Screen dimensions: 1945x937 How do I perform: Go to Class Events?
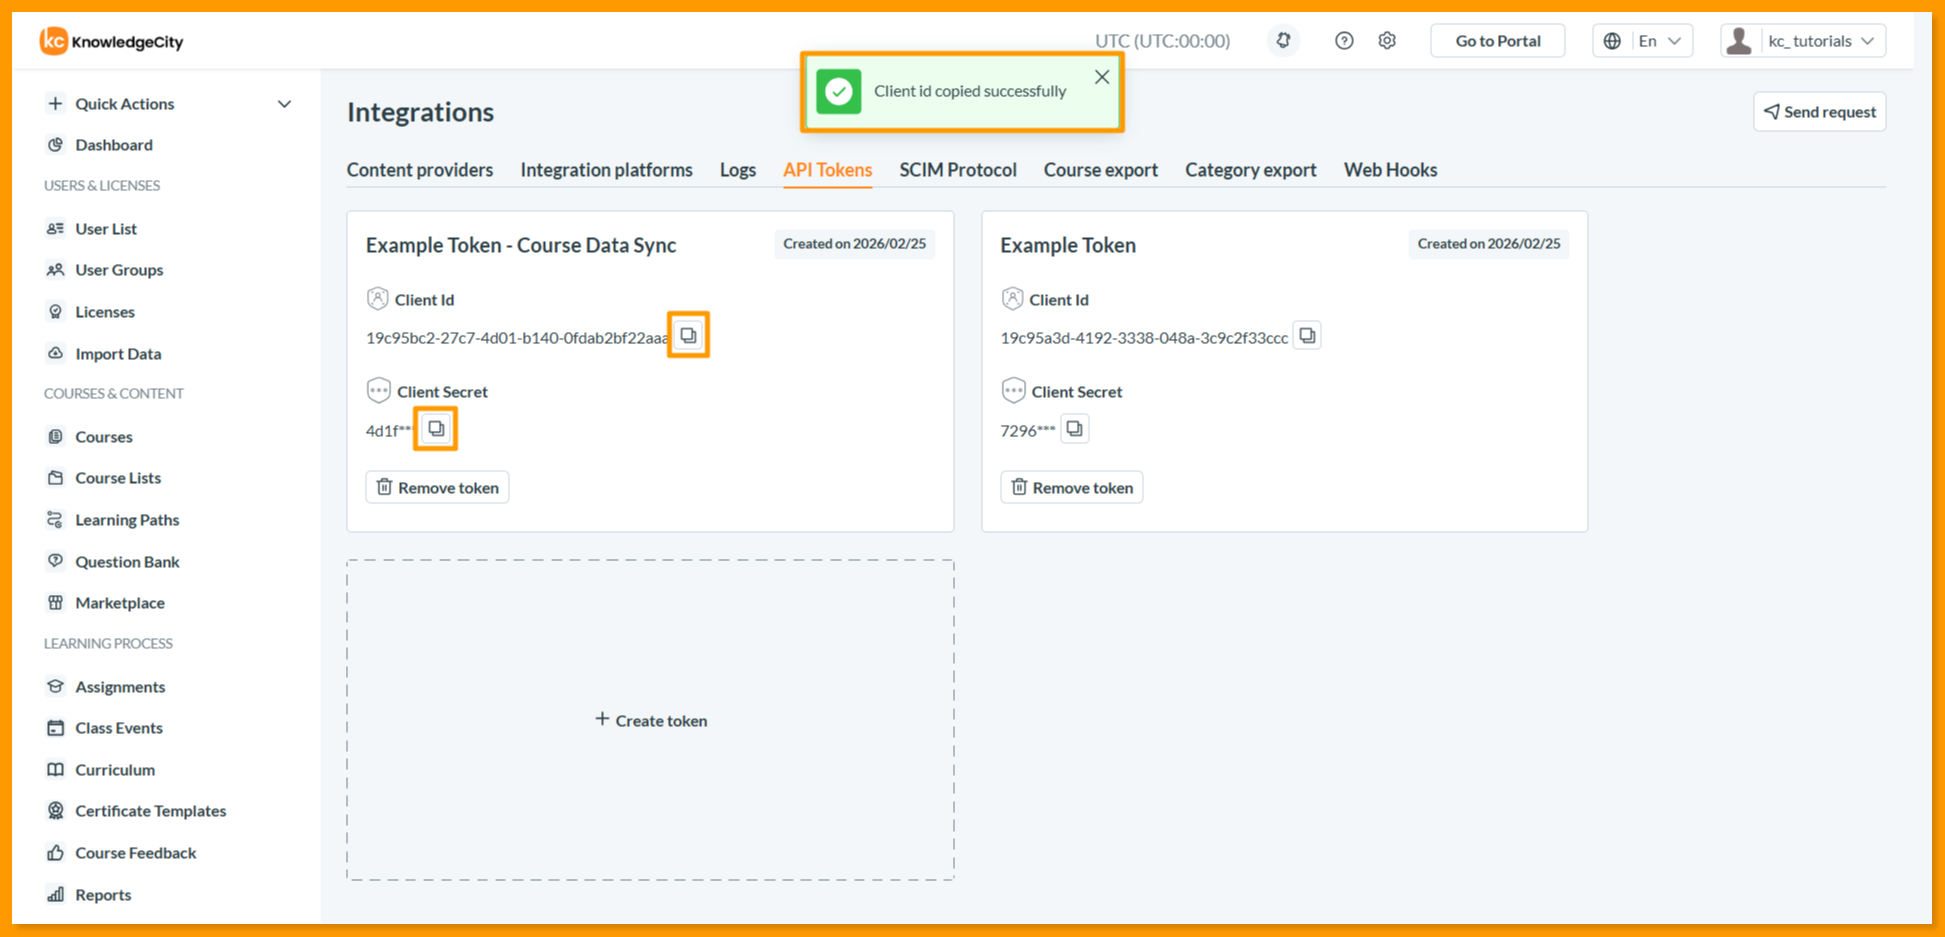click(119, 728)
